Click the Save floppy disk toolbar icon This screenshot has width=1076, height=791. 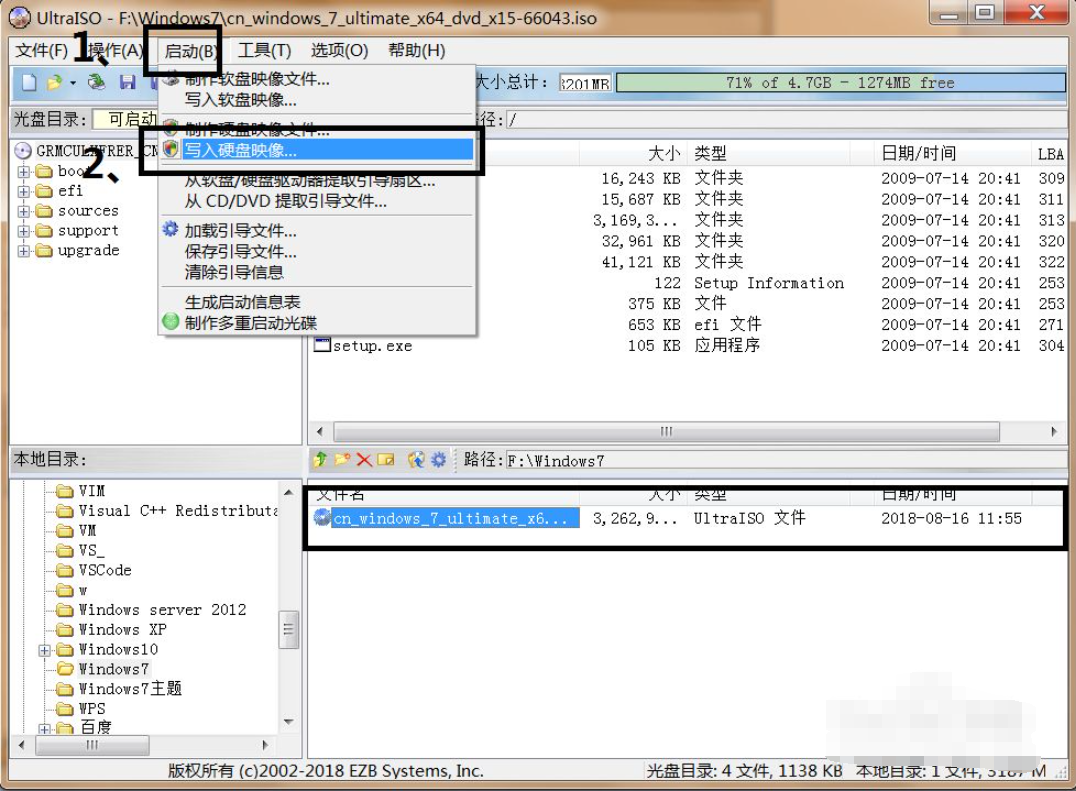127,82
